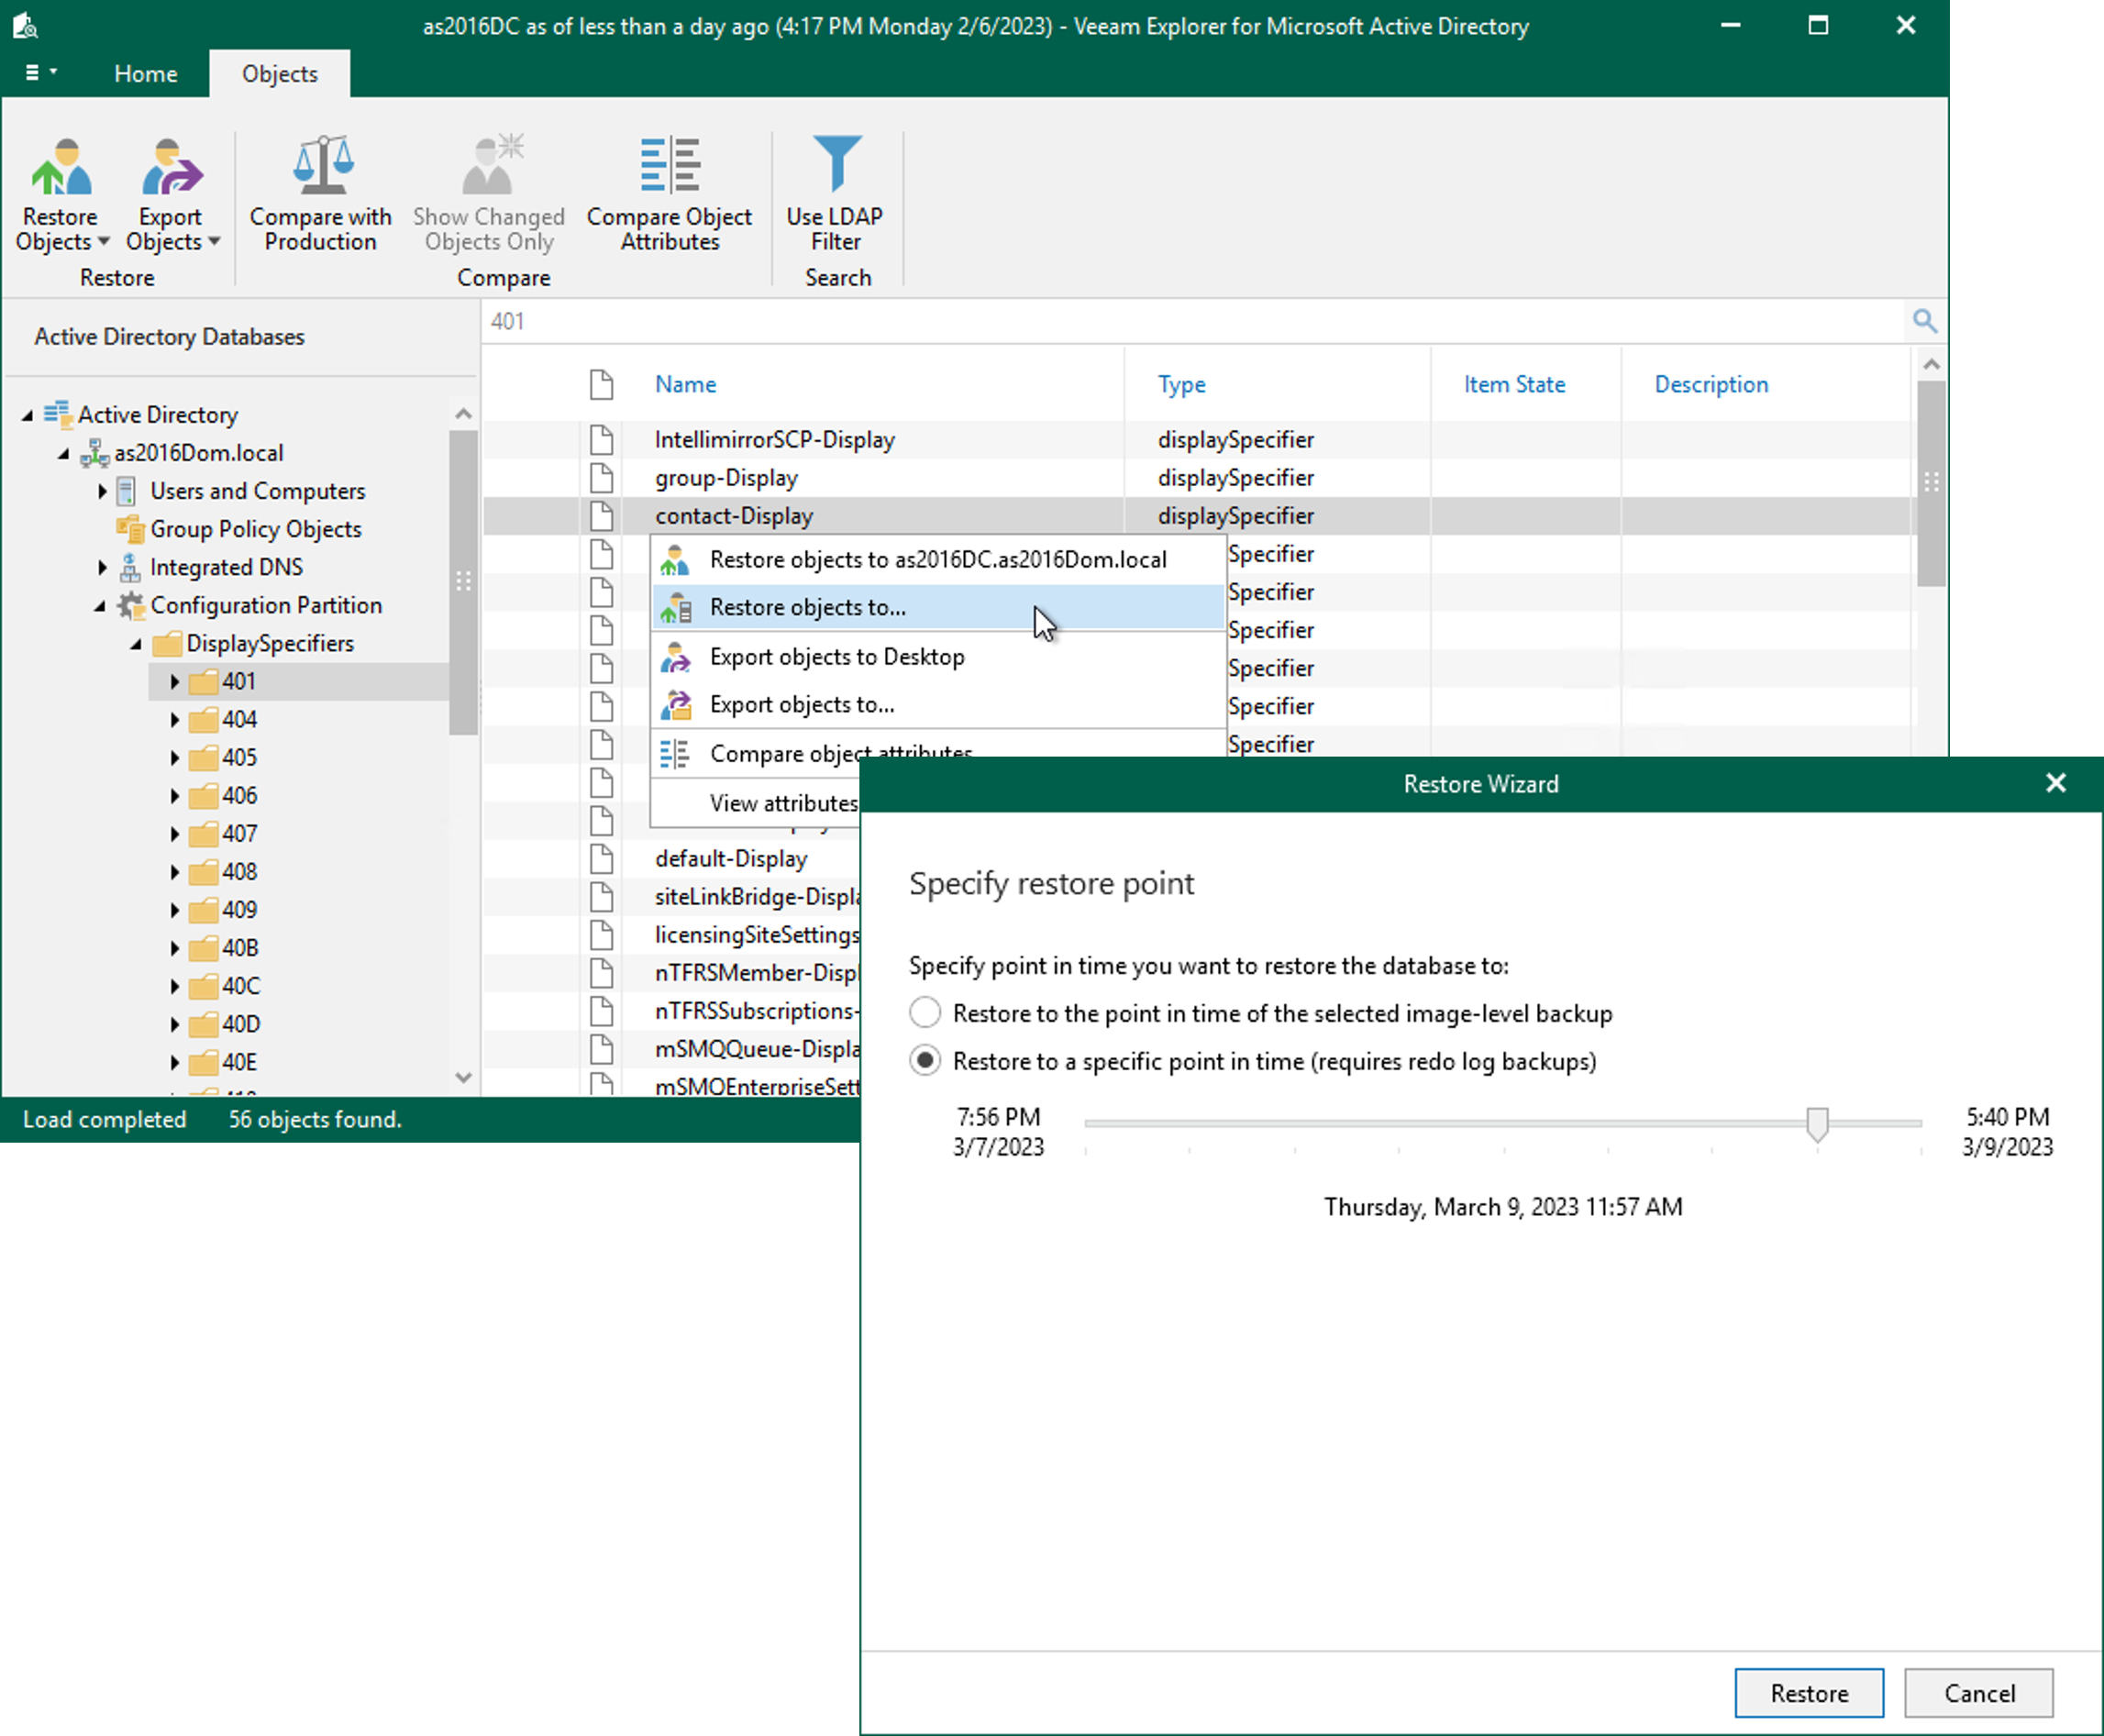Click file icon of IntellimirrorSCP-Display row
Image resolution: width=2104 pixels, height=1736 pixels.
(601, 439)
